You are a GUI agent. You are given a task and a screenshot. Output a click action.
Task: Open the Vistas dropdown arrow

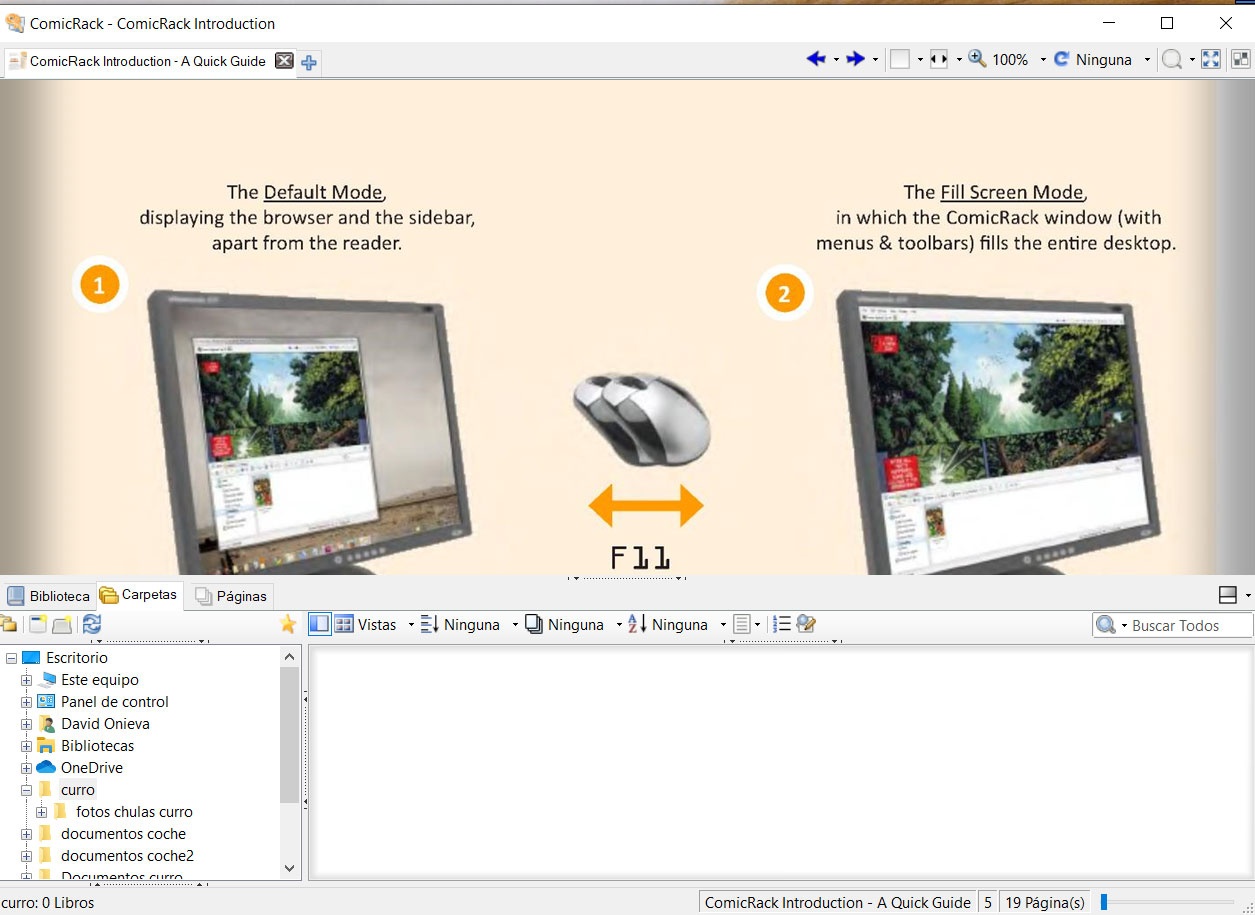411,625
